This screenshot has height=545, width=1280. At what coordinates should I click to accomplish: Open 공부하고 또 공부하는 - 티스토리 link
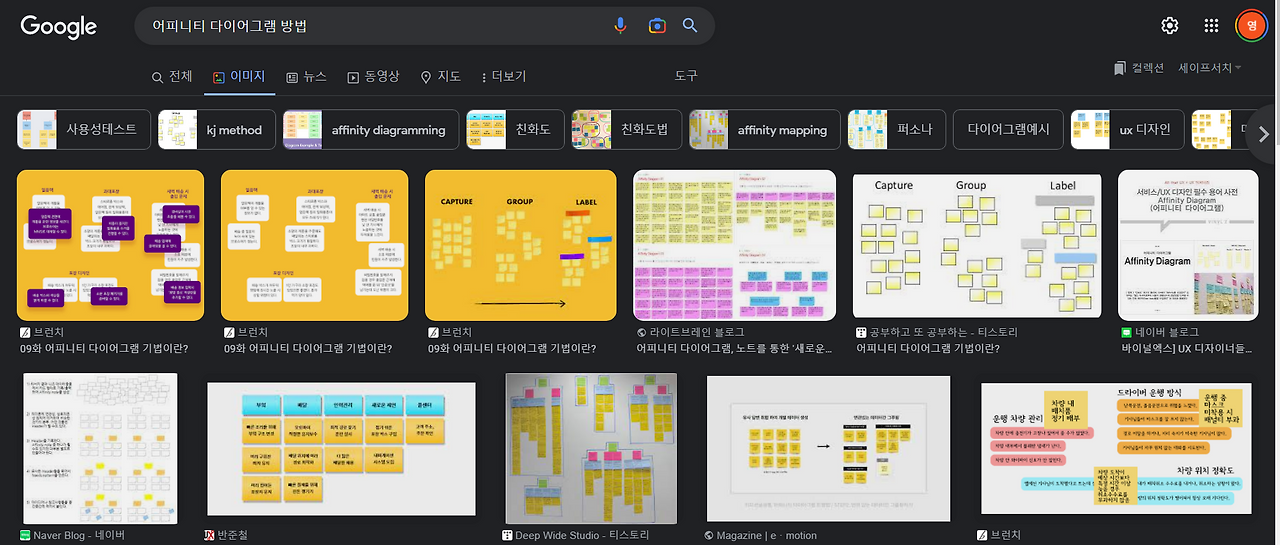pos(937,332)
